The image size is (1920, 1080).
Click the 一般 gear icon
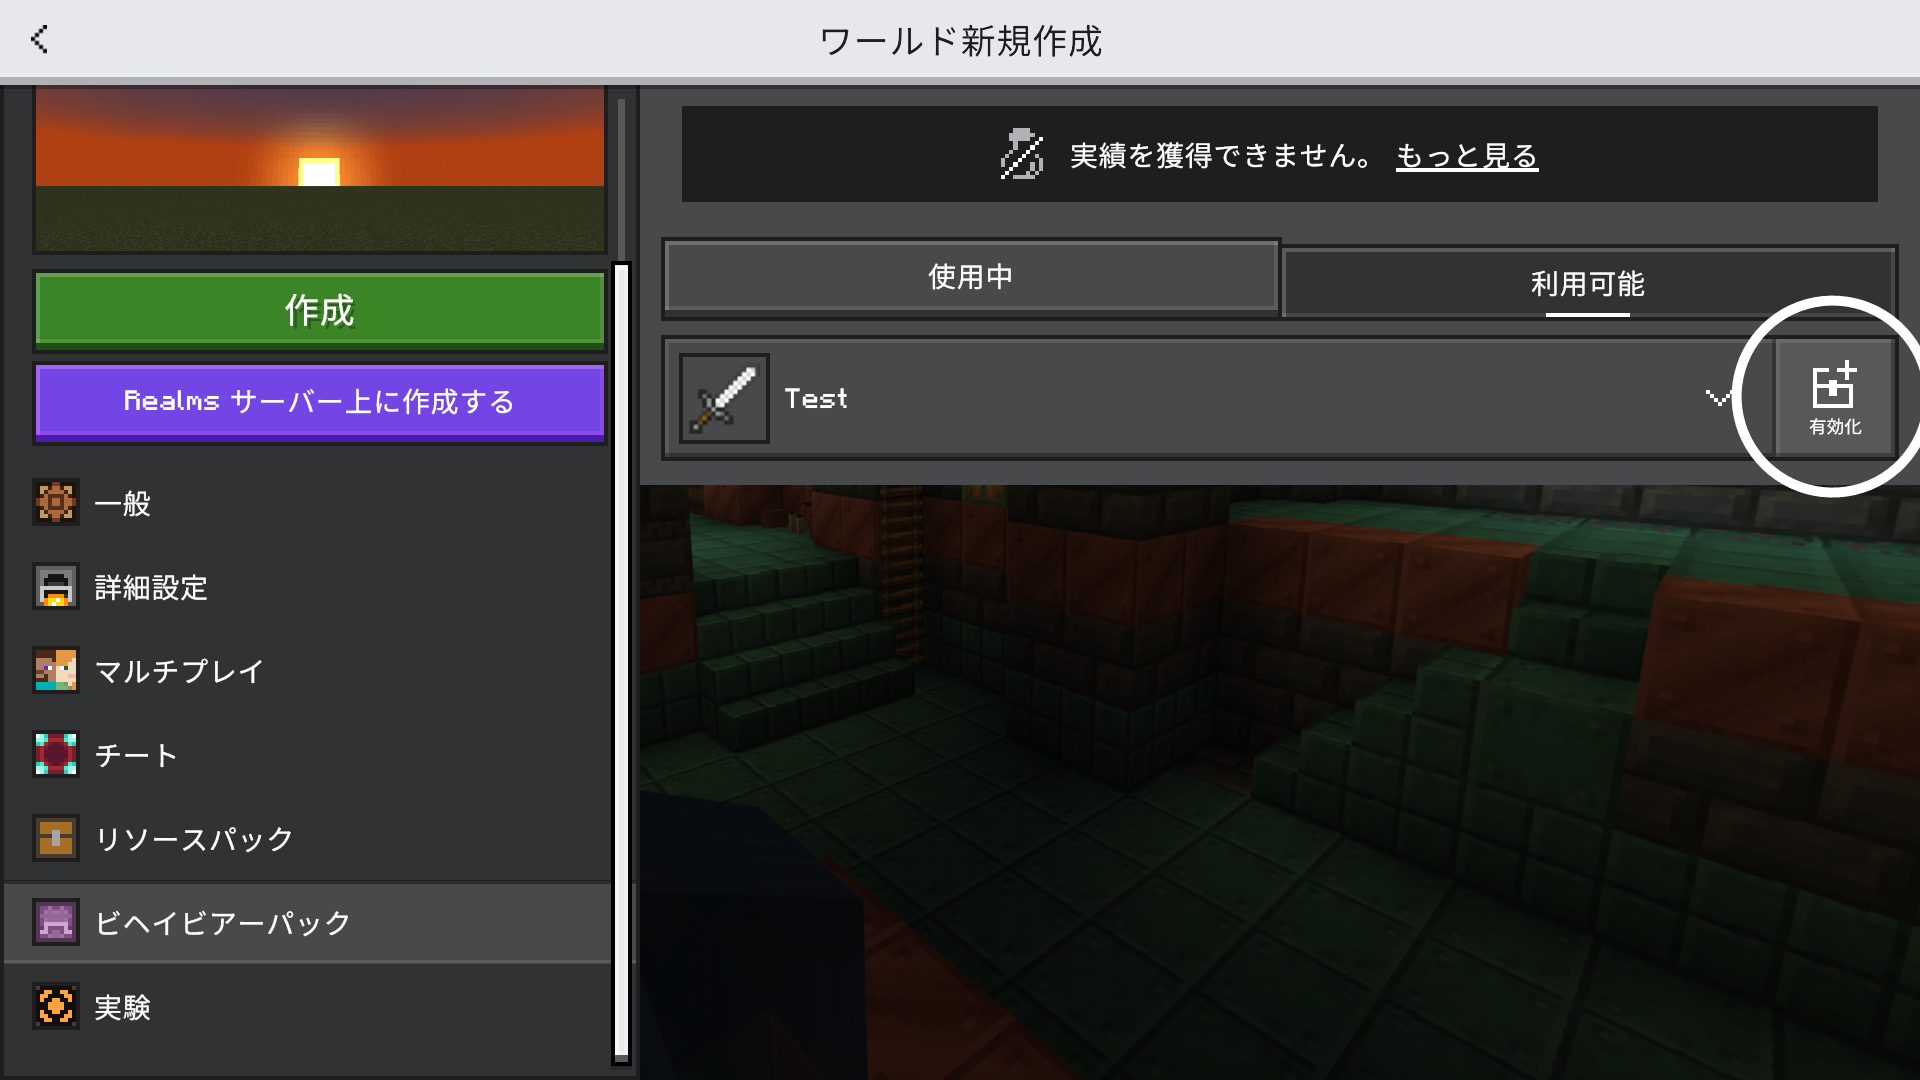point(56,503)
